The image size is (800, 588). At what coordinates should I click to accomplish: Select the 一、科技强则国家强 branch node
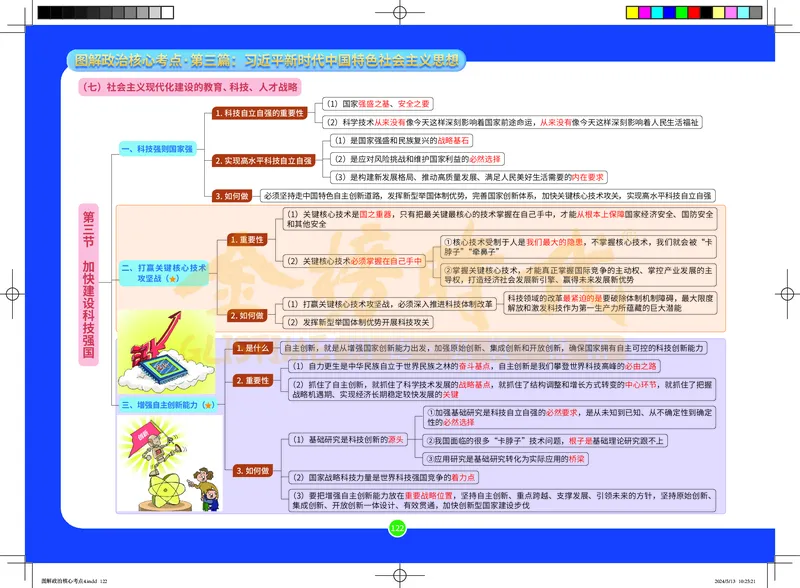point(157,148)
